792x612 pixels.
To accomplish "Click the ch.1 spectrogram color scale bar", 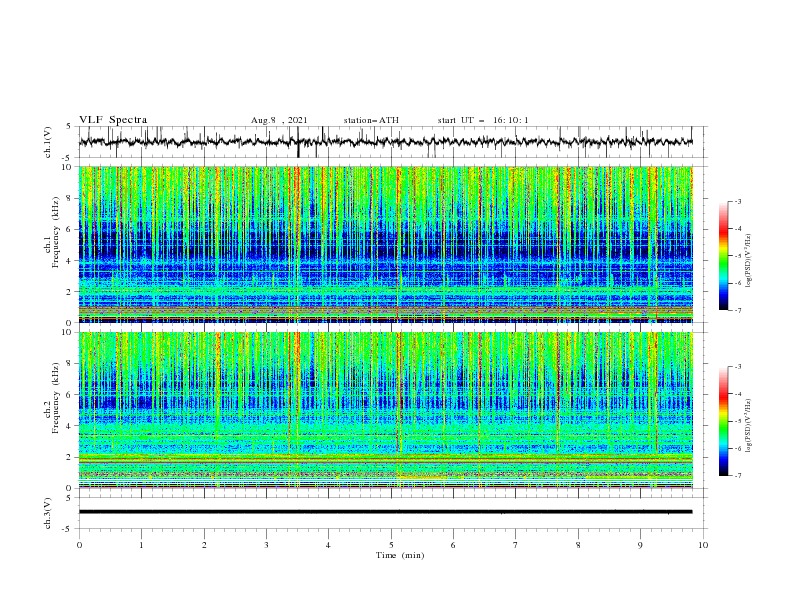I will pyautogui.click(x=723, y=255).
